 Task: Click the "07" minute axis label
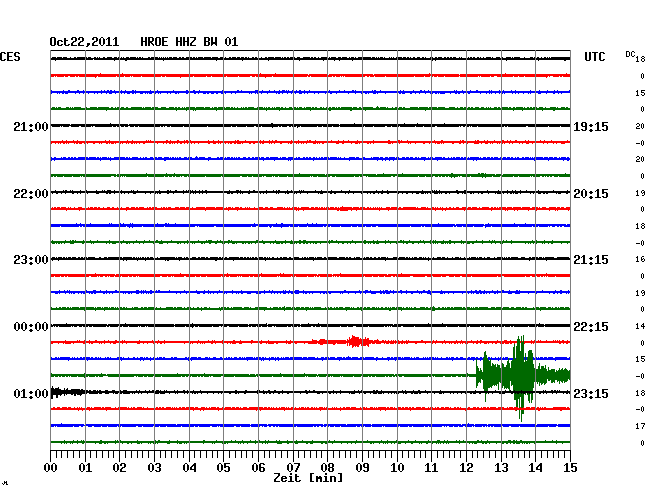[293, 467]
